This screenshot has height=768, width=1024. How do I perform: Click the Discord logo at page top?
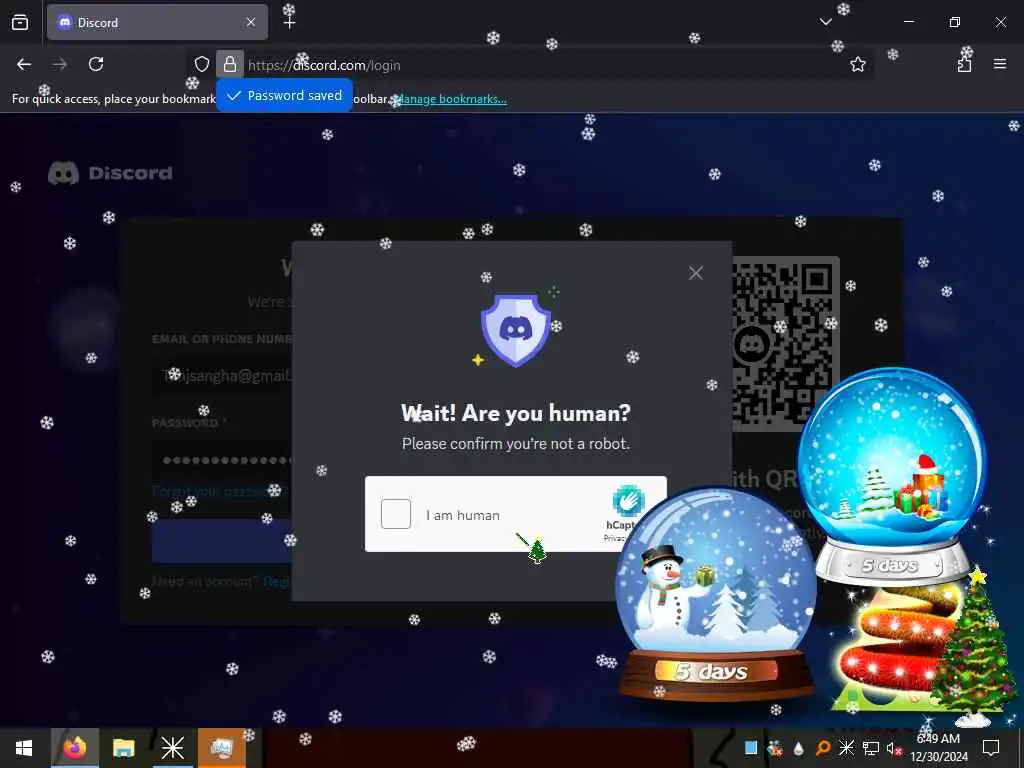tap(110, 173)
